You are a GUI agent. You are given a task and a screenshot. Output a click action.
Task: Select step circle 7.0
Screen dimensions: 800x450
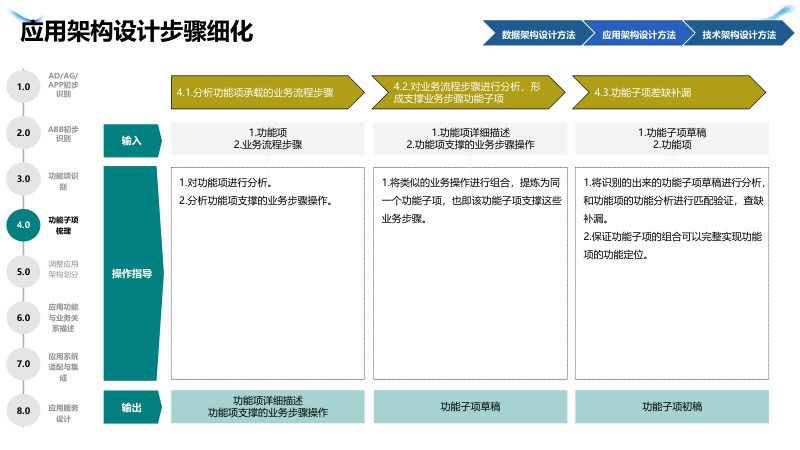[x=23, y=364]
